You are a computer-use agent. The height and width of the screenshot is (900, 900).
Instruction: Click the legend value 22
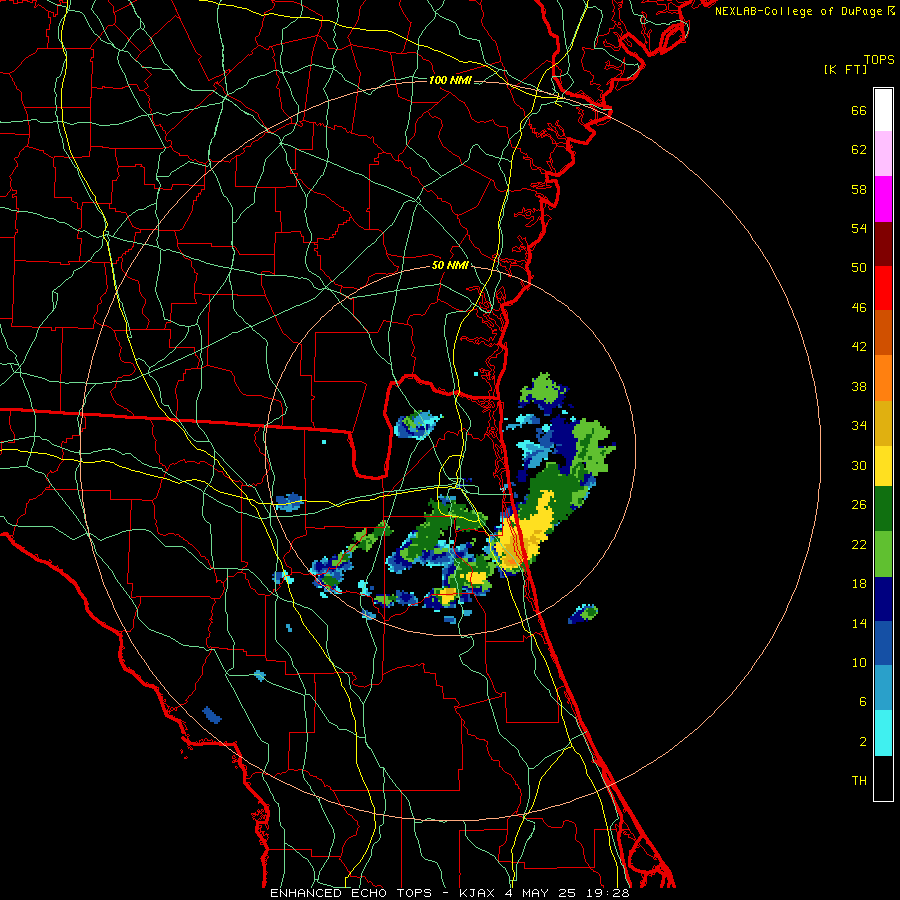point(859,544)
